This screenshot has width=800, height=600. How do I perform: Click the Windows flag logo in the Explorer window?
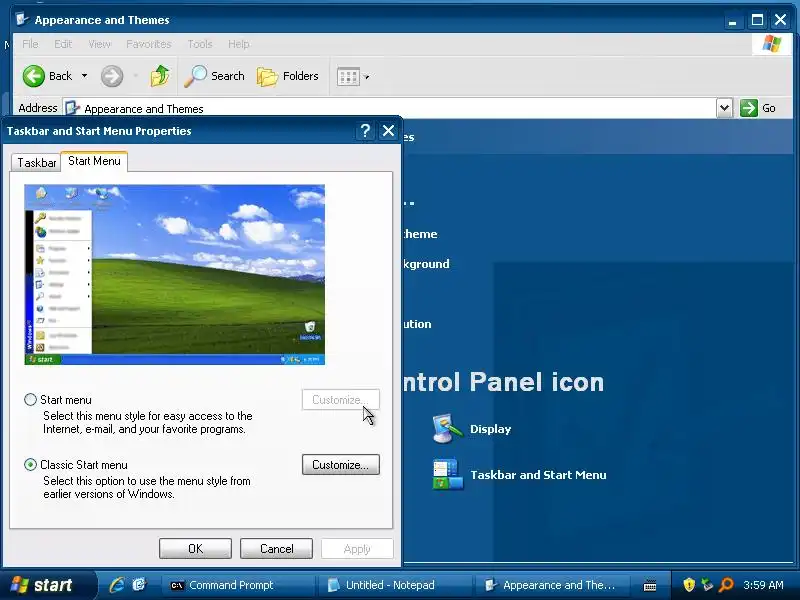pyautogui.click(x=771, y=44)
